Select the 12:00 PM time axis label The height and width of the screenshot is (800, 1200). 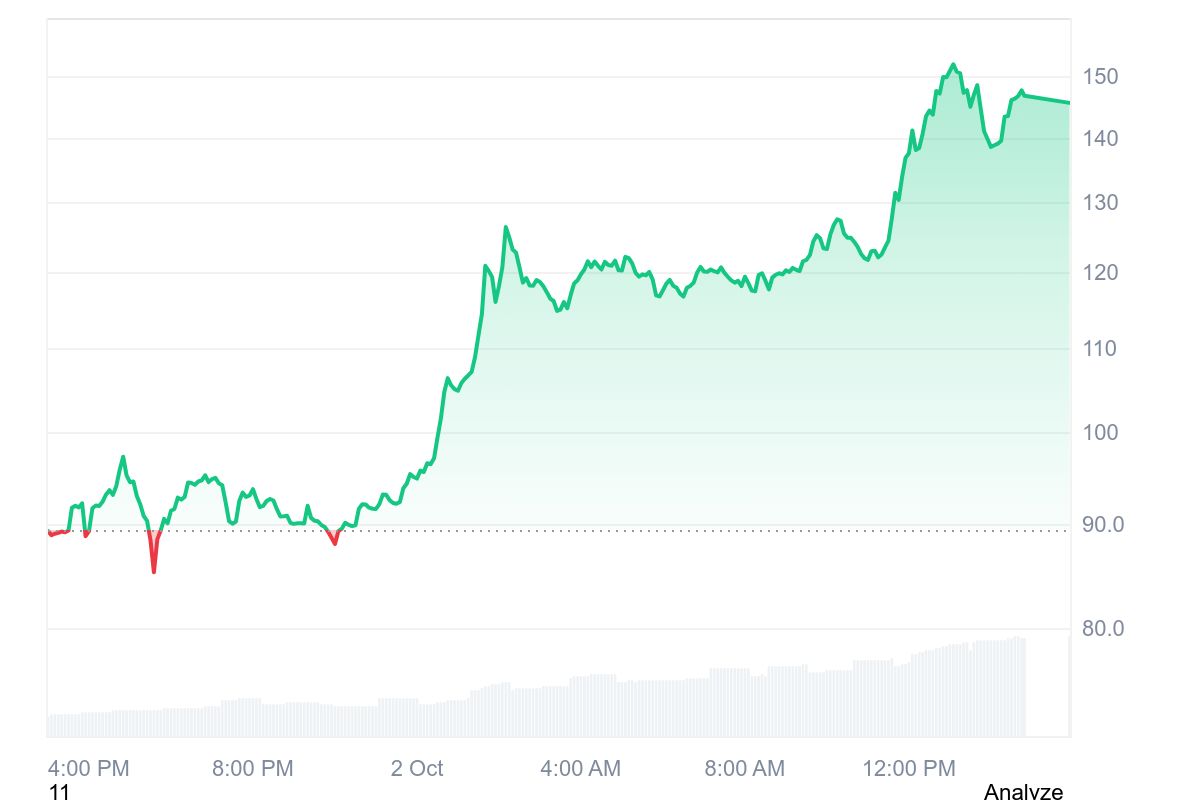[908, 768]
